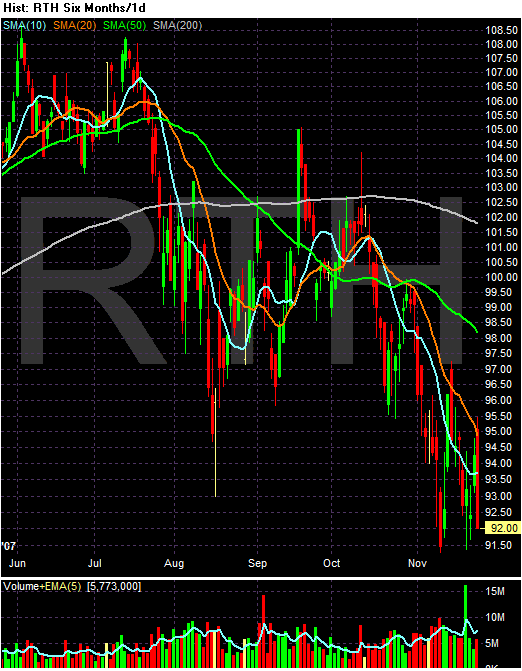
Task: Click the 108.50 price axis label
Action: [501, 30]
